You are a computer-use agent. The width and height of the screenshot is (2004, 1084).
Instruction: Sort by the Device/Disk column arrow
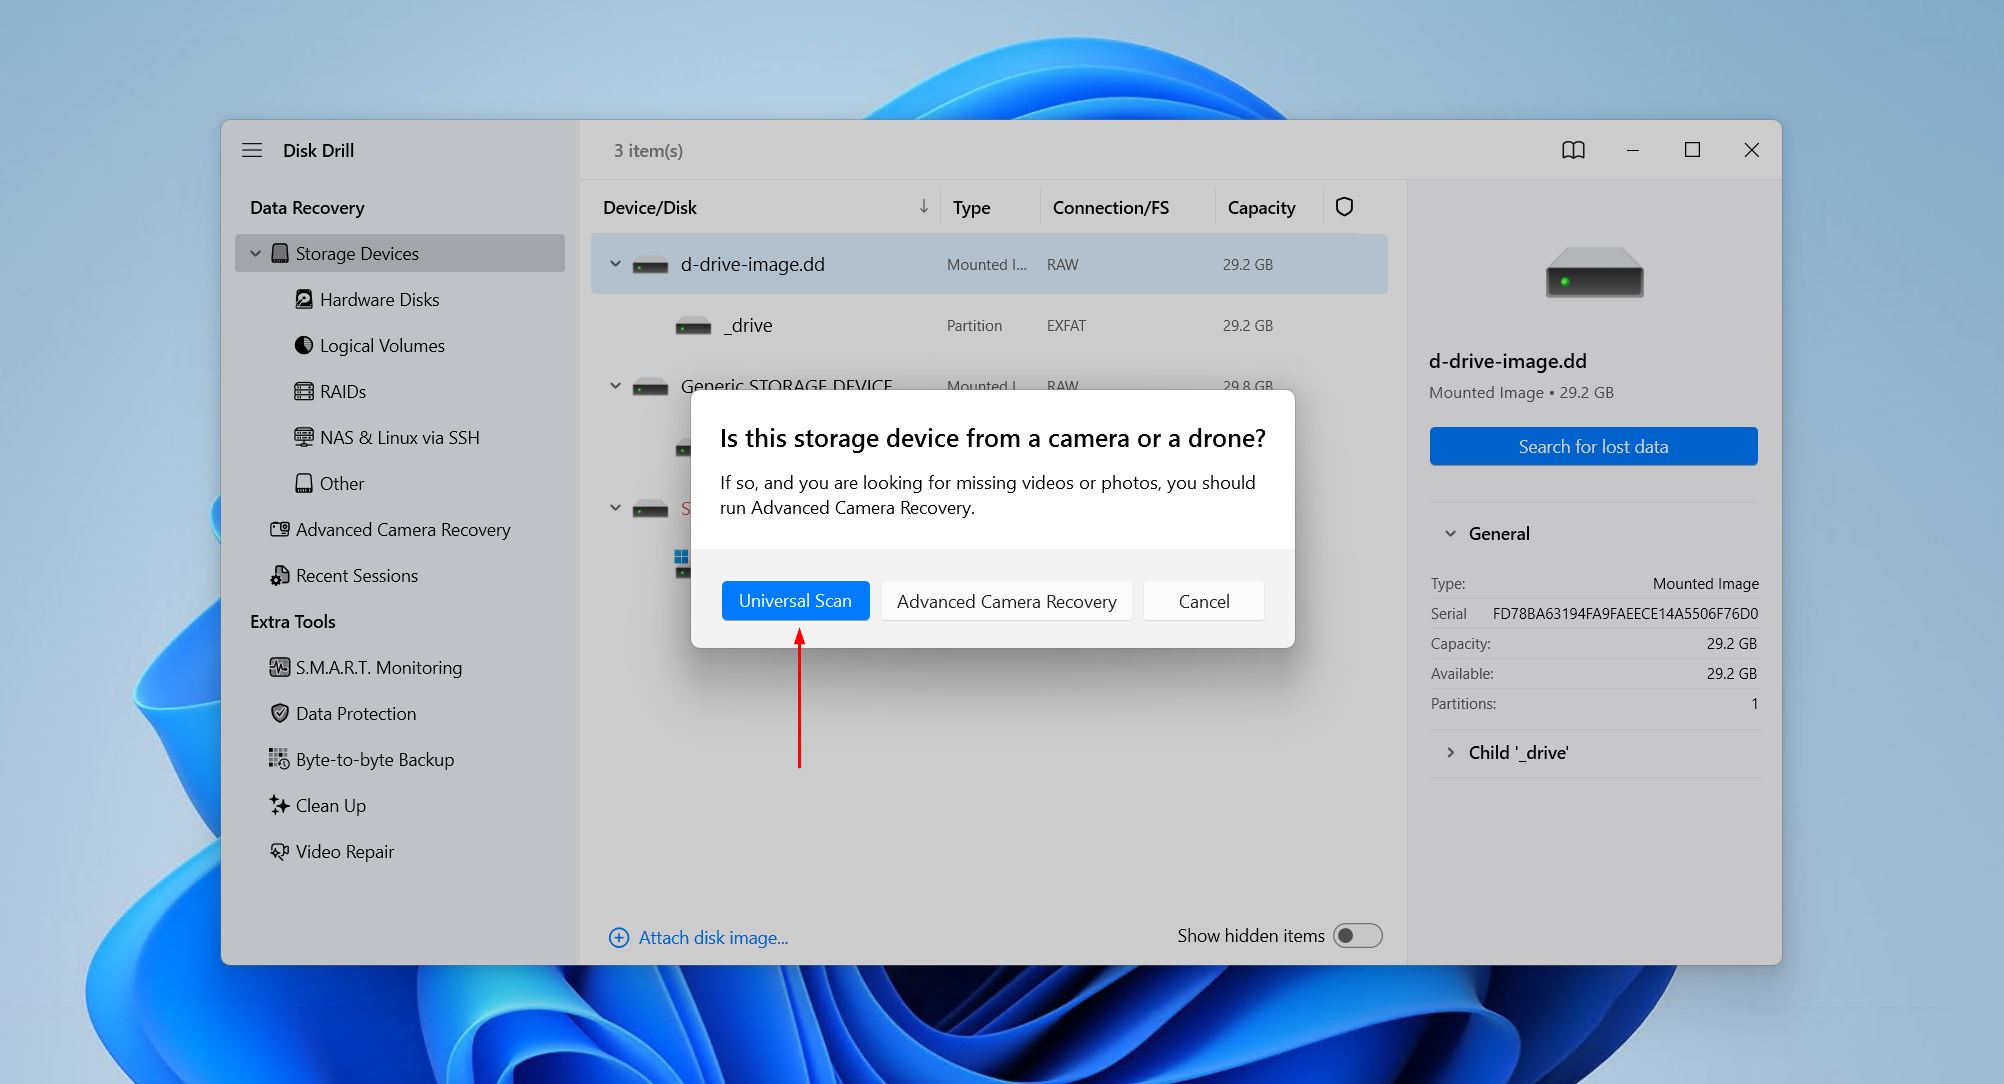(x=923, y=207)
